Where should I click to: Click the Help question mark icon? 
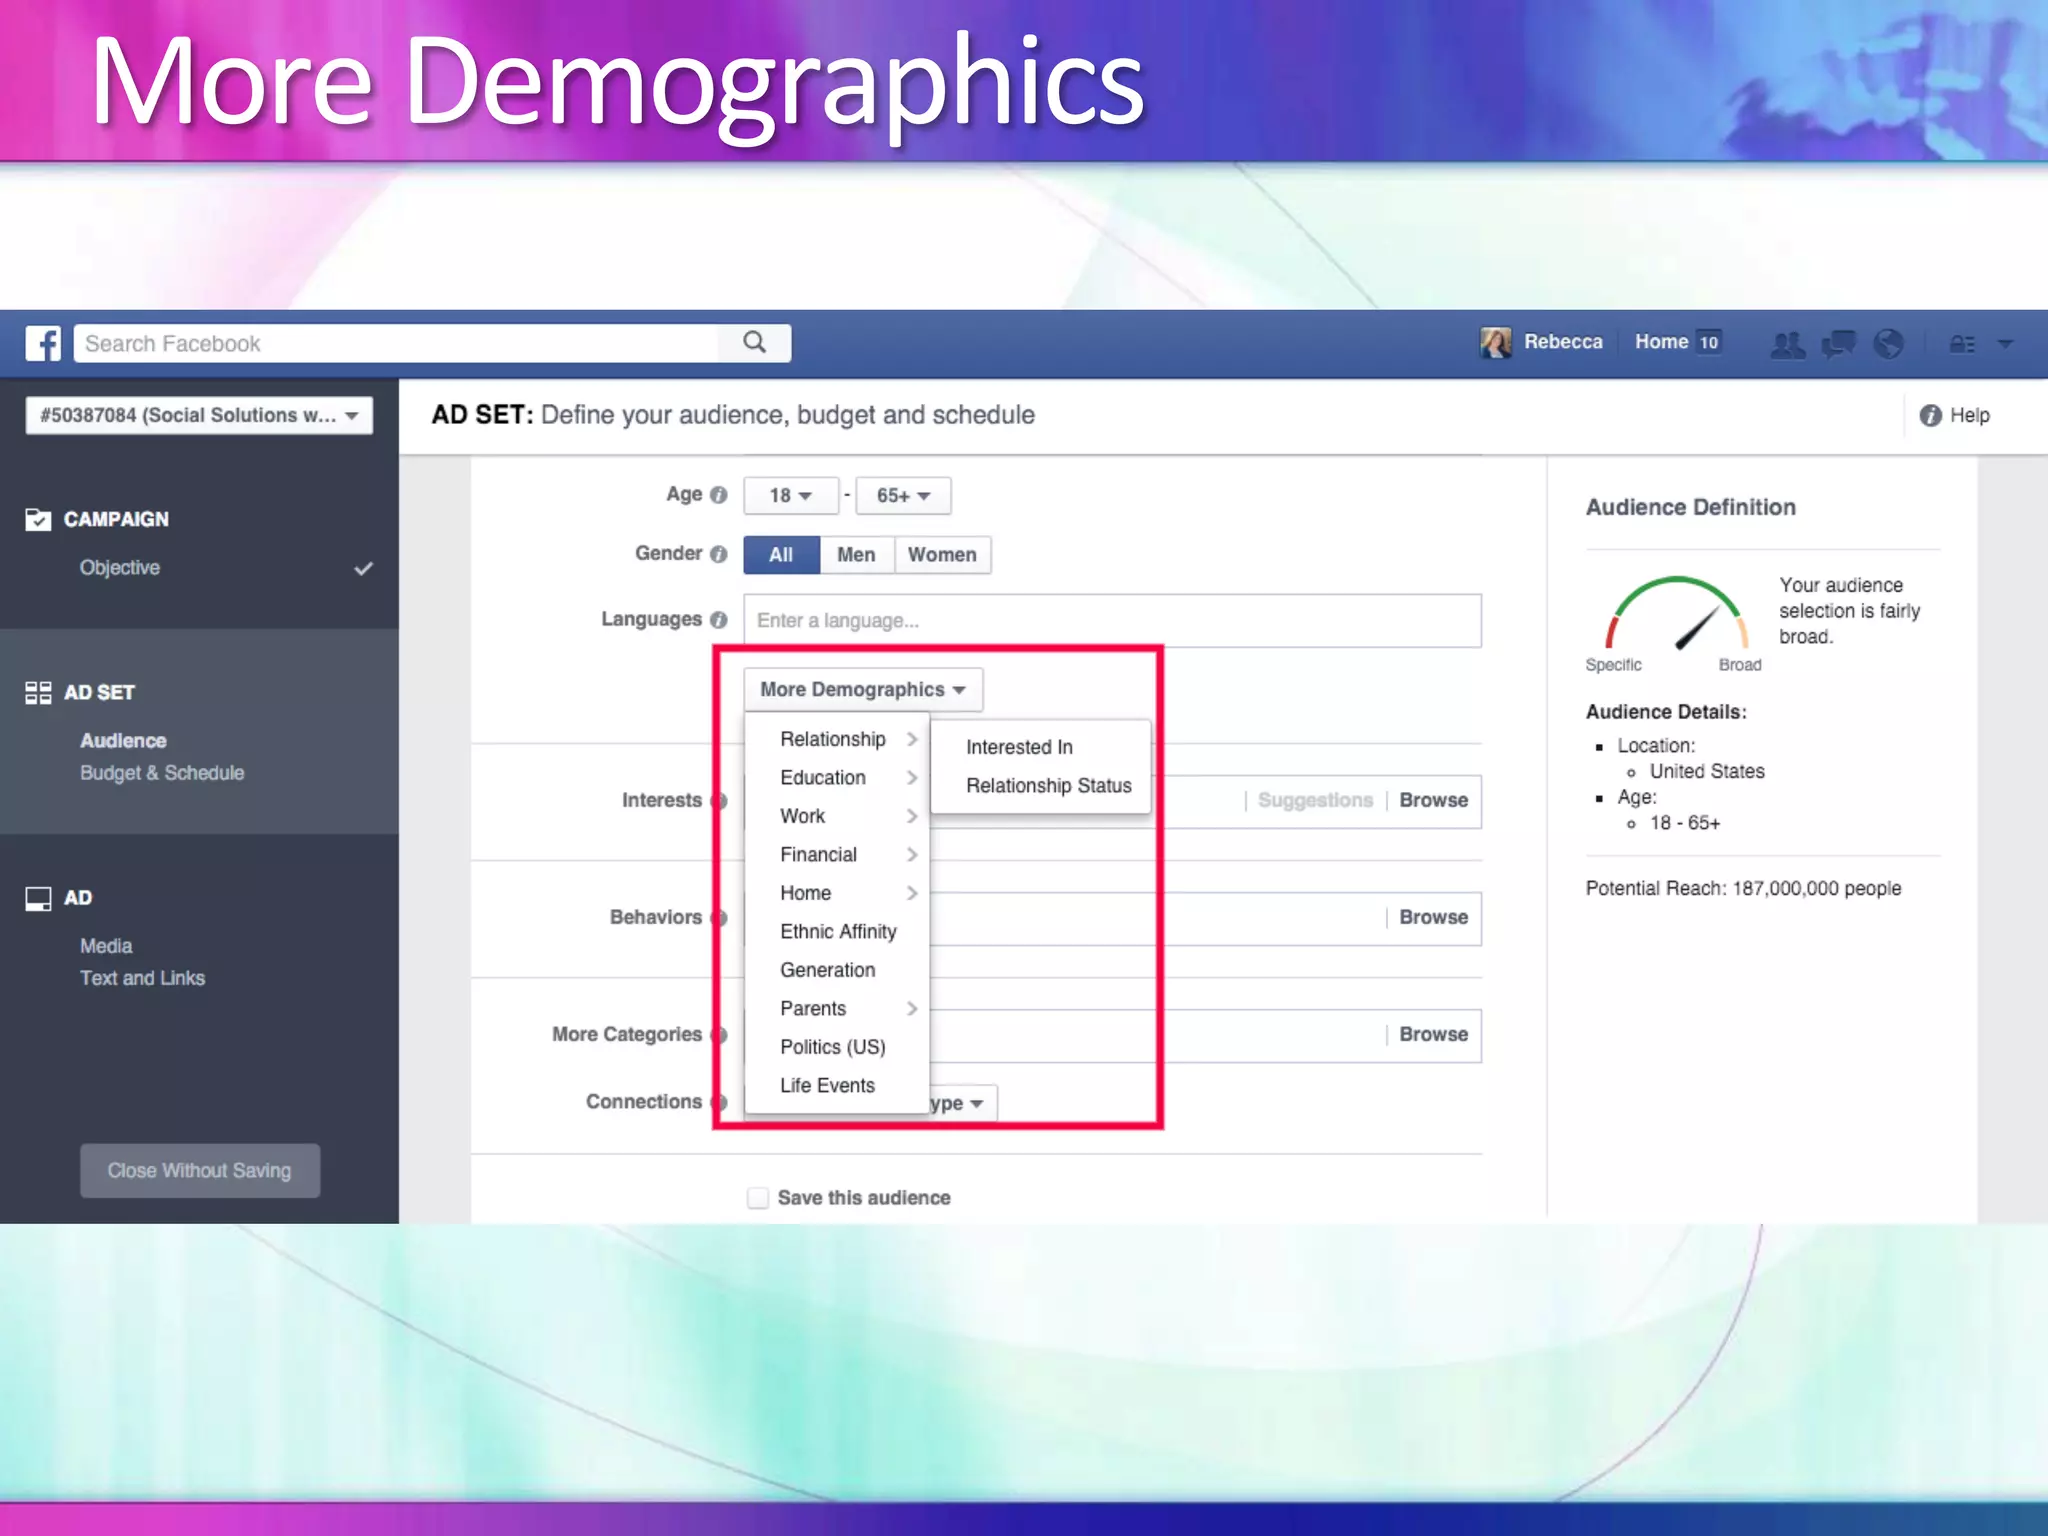tap(1930, 415)
